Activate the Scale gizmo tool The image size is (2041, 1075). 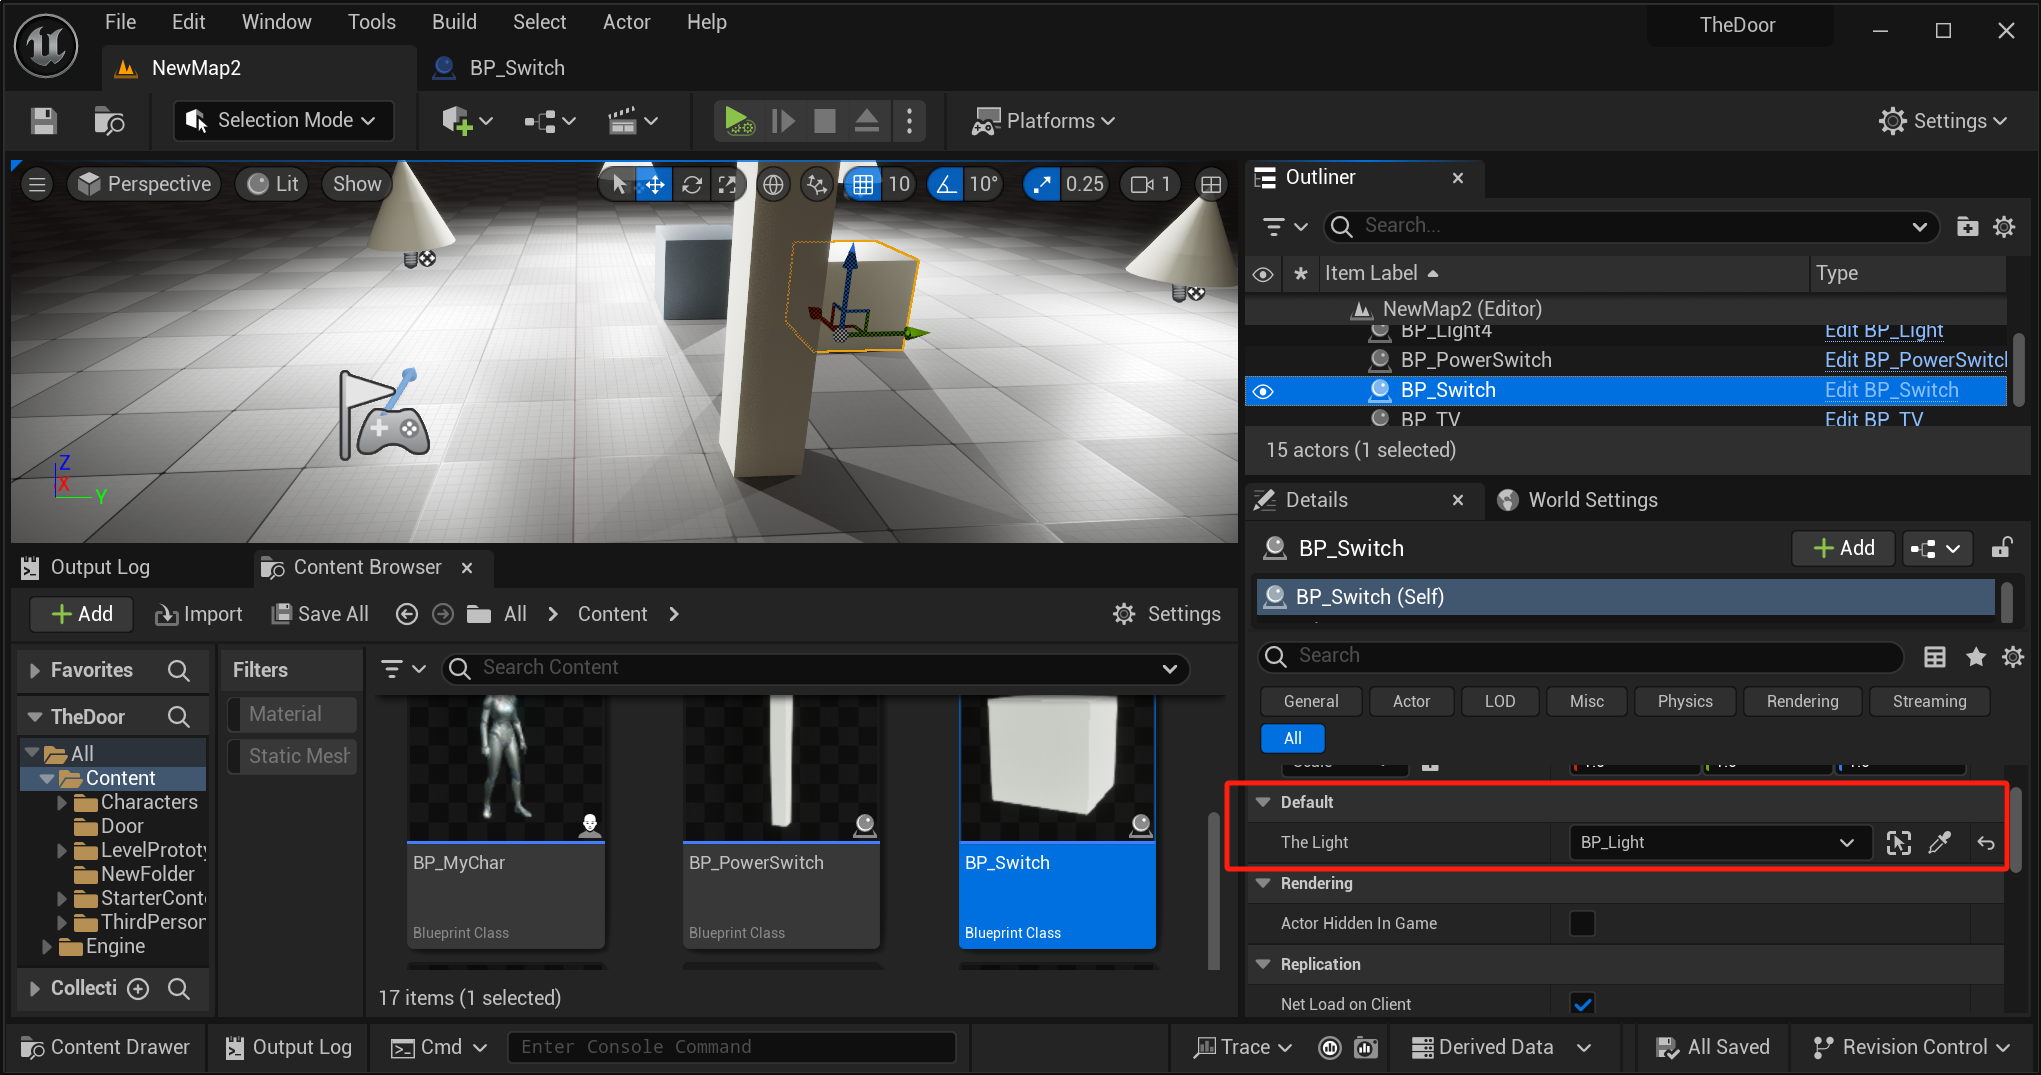click(727, 184)
